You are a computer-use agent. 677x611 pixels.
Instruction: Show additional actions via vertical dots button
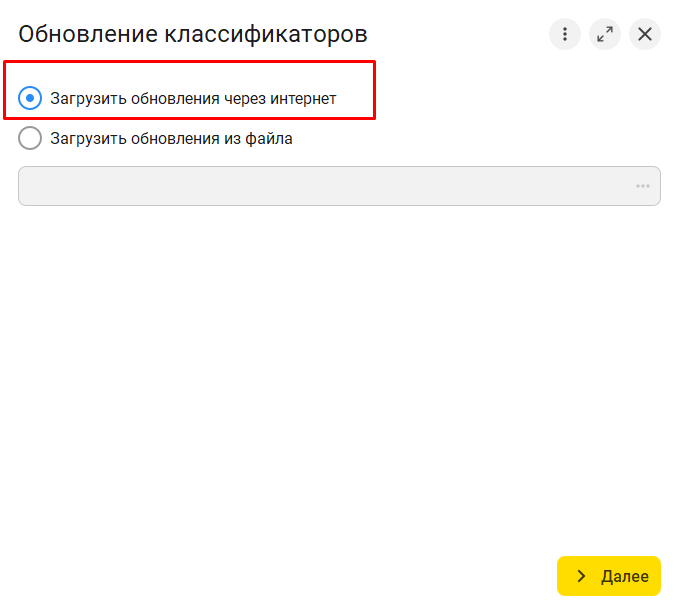(564, 34)
